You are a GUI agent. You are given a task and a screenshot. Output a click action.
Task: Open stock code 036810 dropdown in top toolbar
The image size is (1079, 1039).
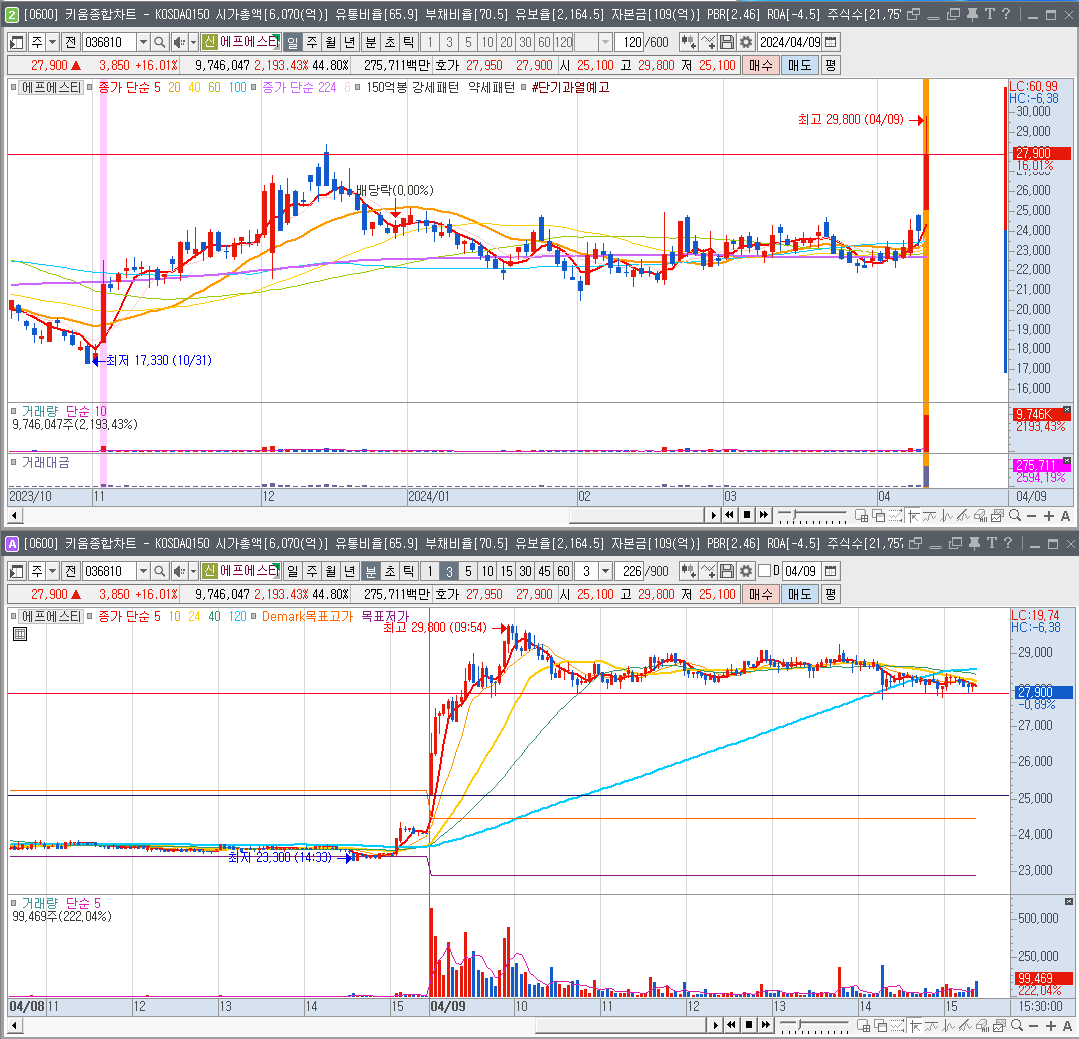click(143, 43)
